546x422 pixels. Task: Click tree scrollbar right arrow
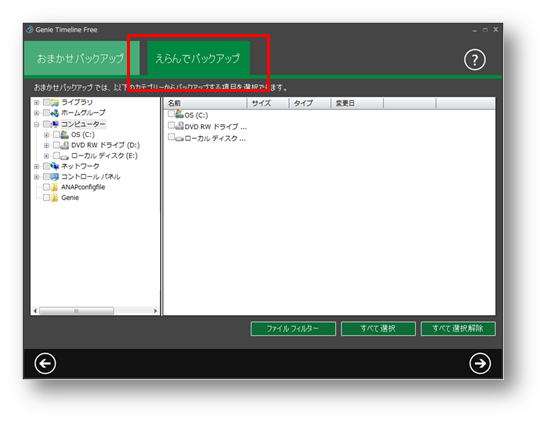point(155,311)
